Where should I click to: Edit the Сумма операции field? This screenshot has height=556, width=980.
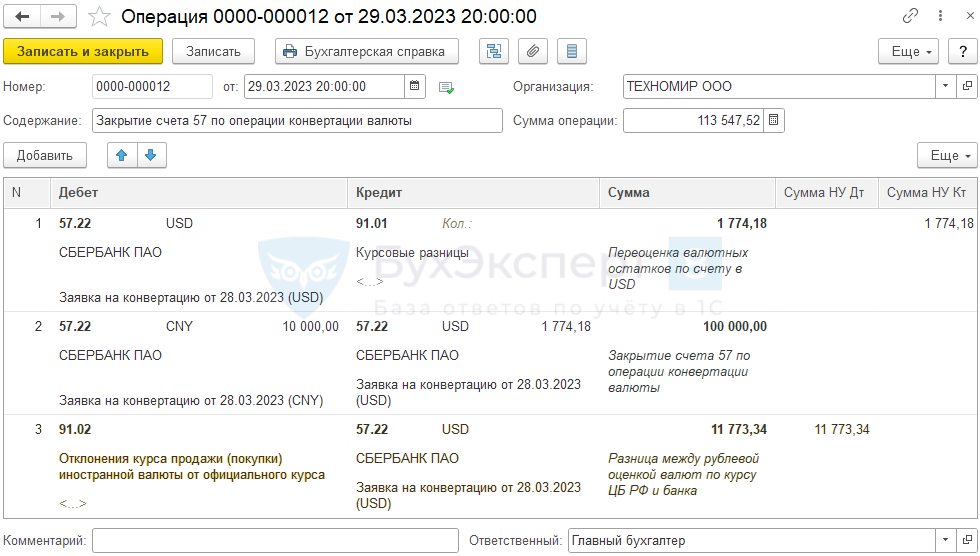(x=693, y=121)
